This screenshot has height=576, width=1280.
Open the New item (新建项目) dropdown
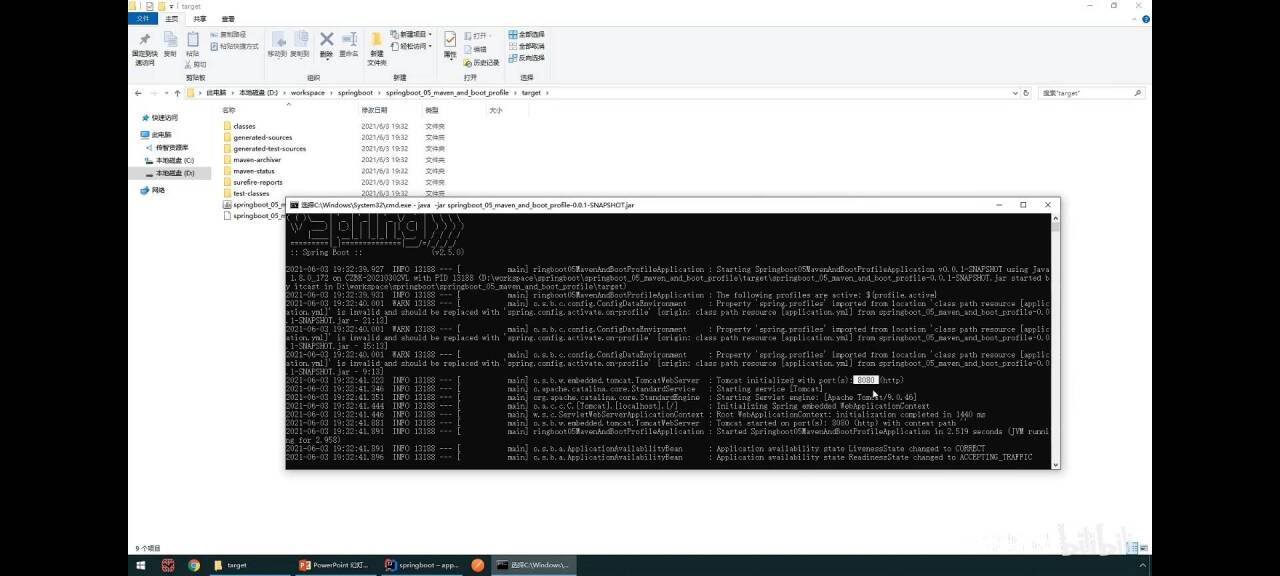point(412,35)
